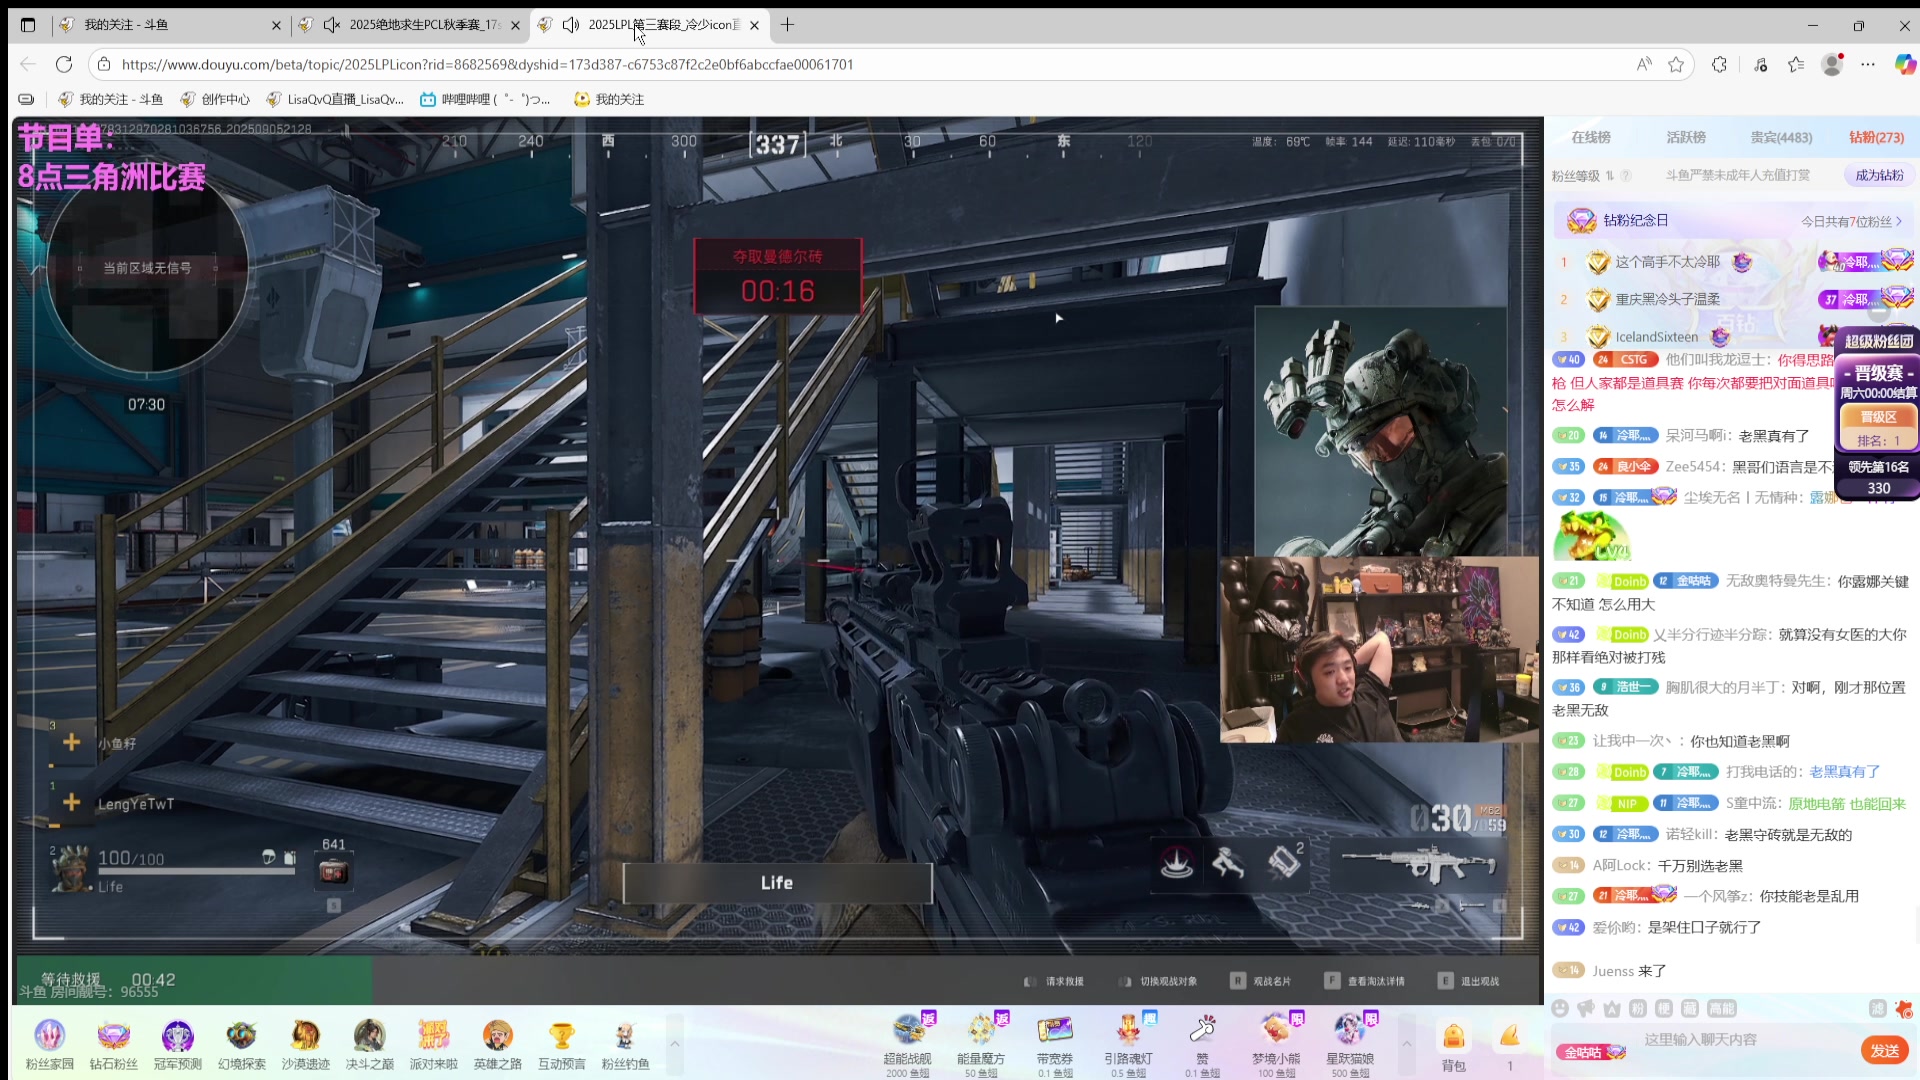Open the LisaQvQ直播 bookmark

pyautogui.click(x=335, y=99)
